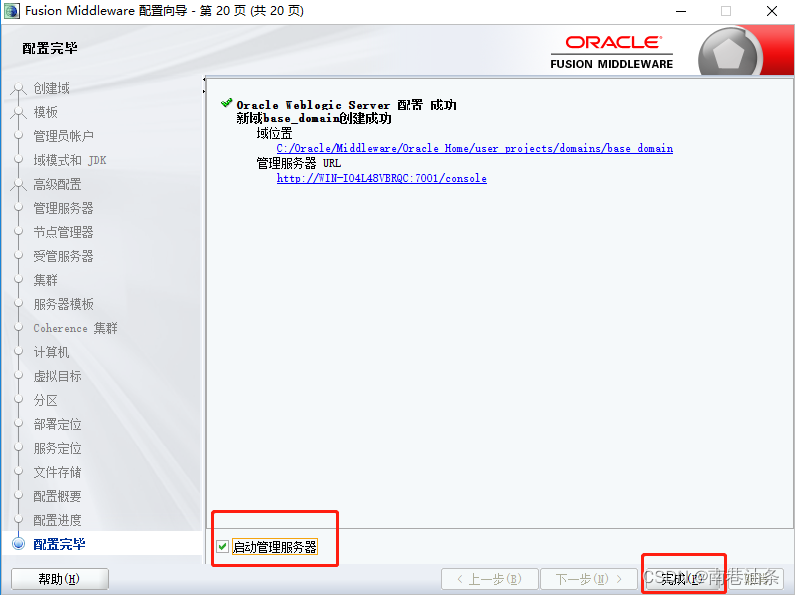This screenshot has width=795, height=595.
Task: Select the 高级配置 step
Action: click(x=57, y=184)
